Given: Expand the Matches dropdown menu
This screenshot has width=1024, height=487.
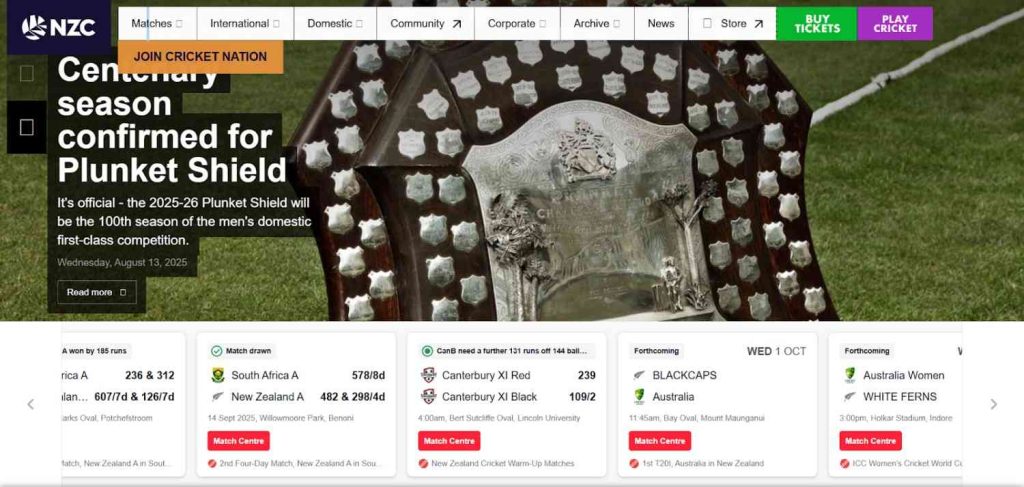Looking at the screenshot, I should tap(157, 24).
